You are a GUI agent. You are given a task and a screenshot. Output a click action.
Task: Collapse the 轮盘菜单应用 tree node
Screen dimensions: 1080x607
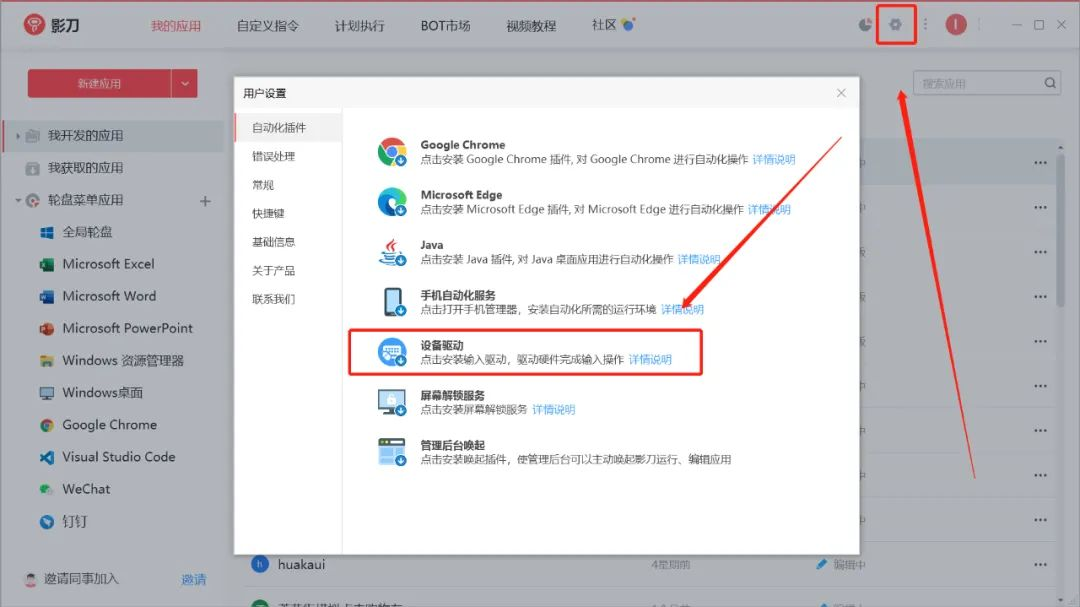[x=18, y=200]
